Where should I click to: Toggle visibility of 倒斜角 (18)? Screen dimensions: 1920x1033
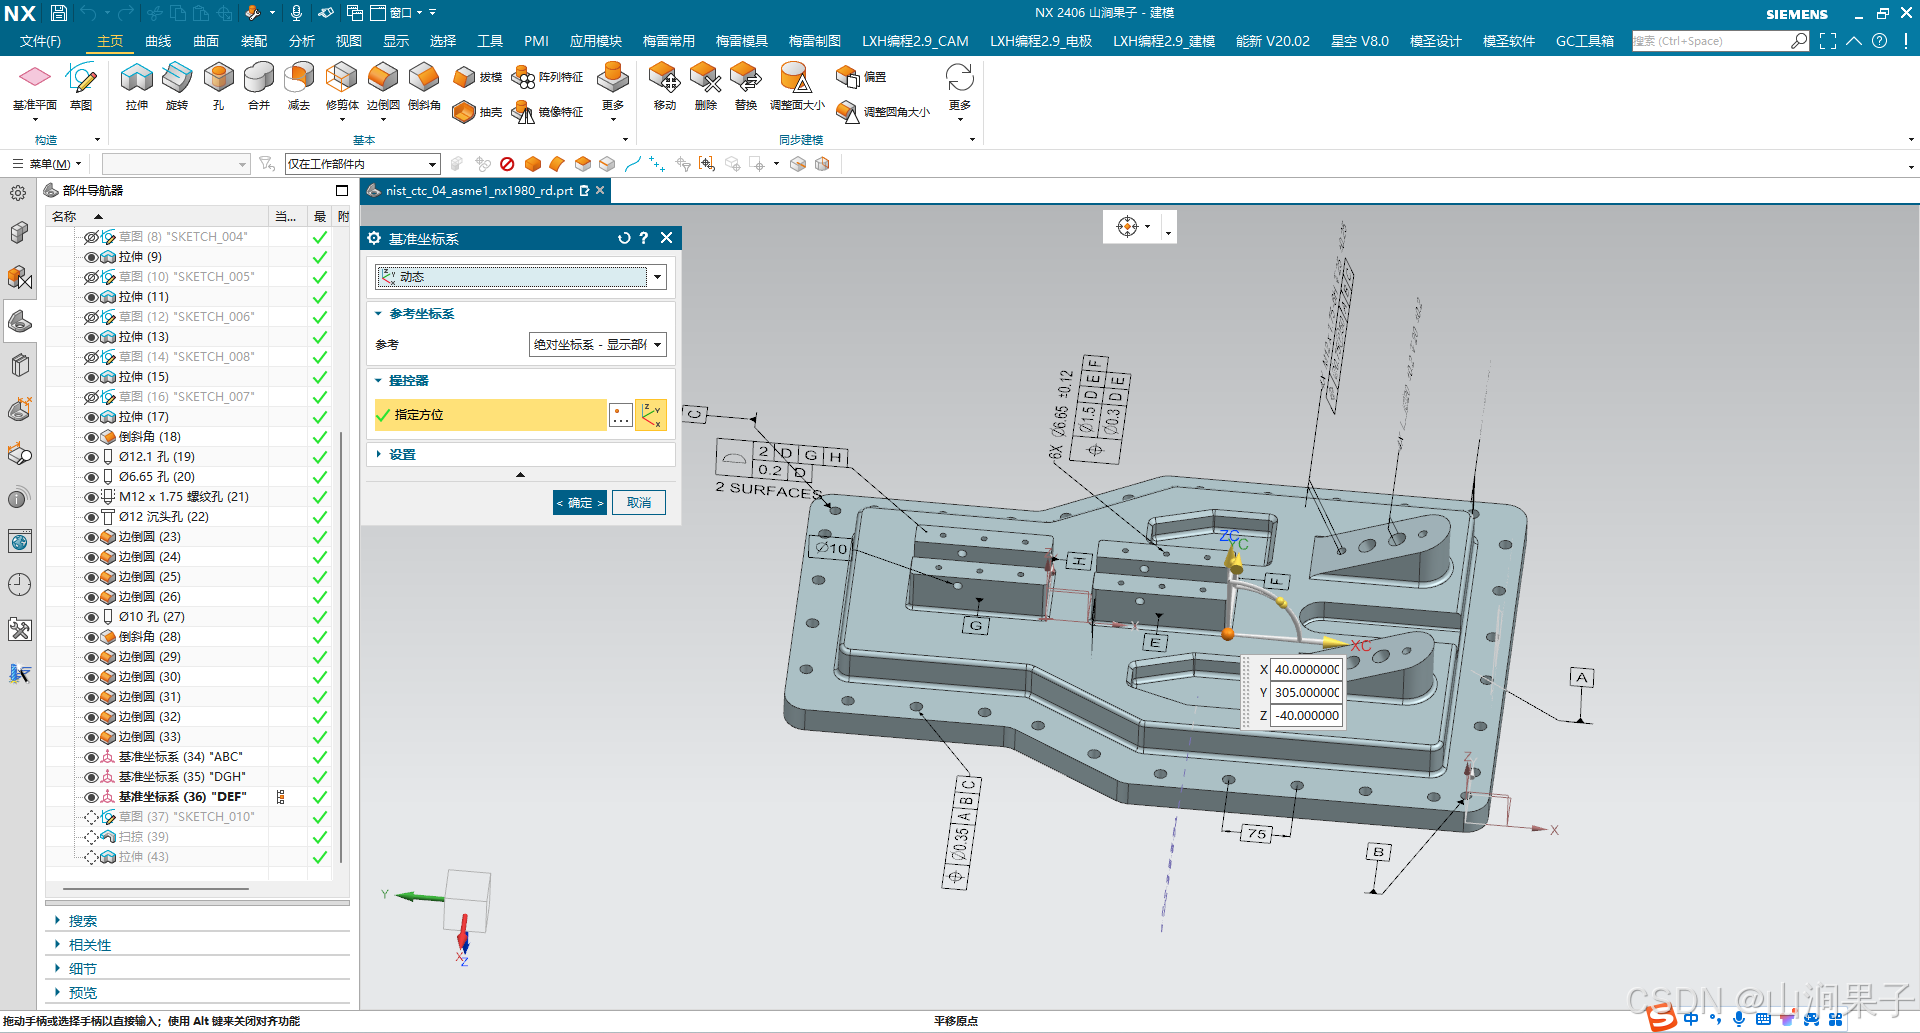click(91, 437)
